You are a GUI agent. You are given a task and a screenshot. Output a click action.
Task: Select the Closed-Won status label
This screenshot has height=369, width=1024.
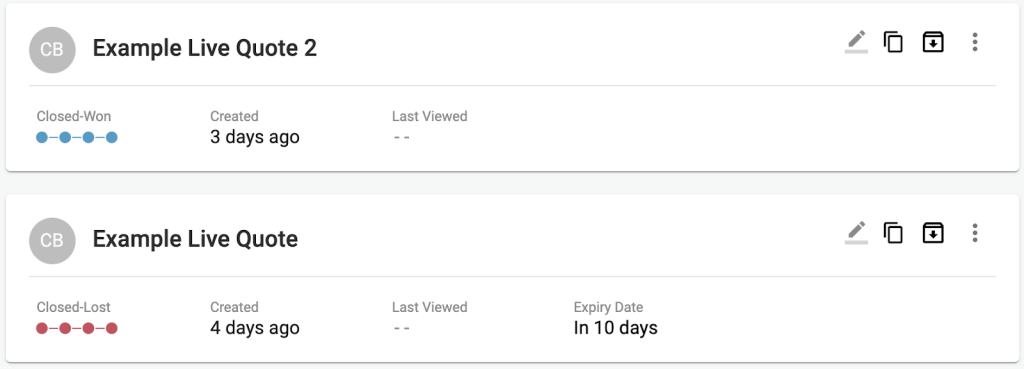pos(74,116)
